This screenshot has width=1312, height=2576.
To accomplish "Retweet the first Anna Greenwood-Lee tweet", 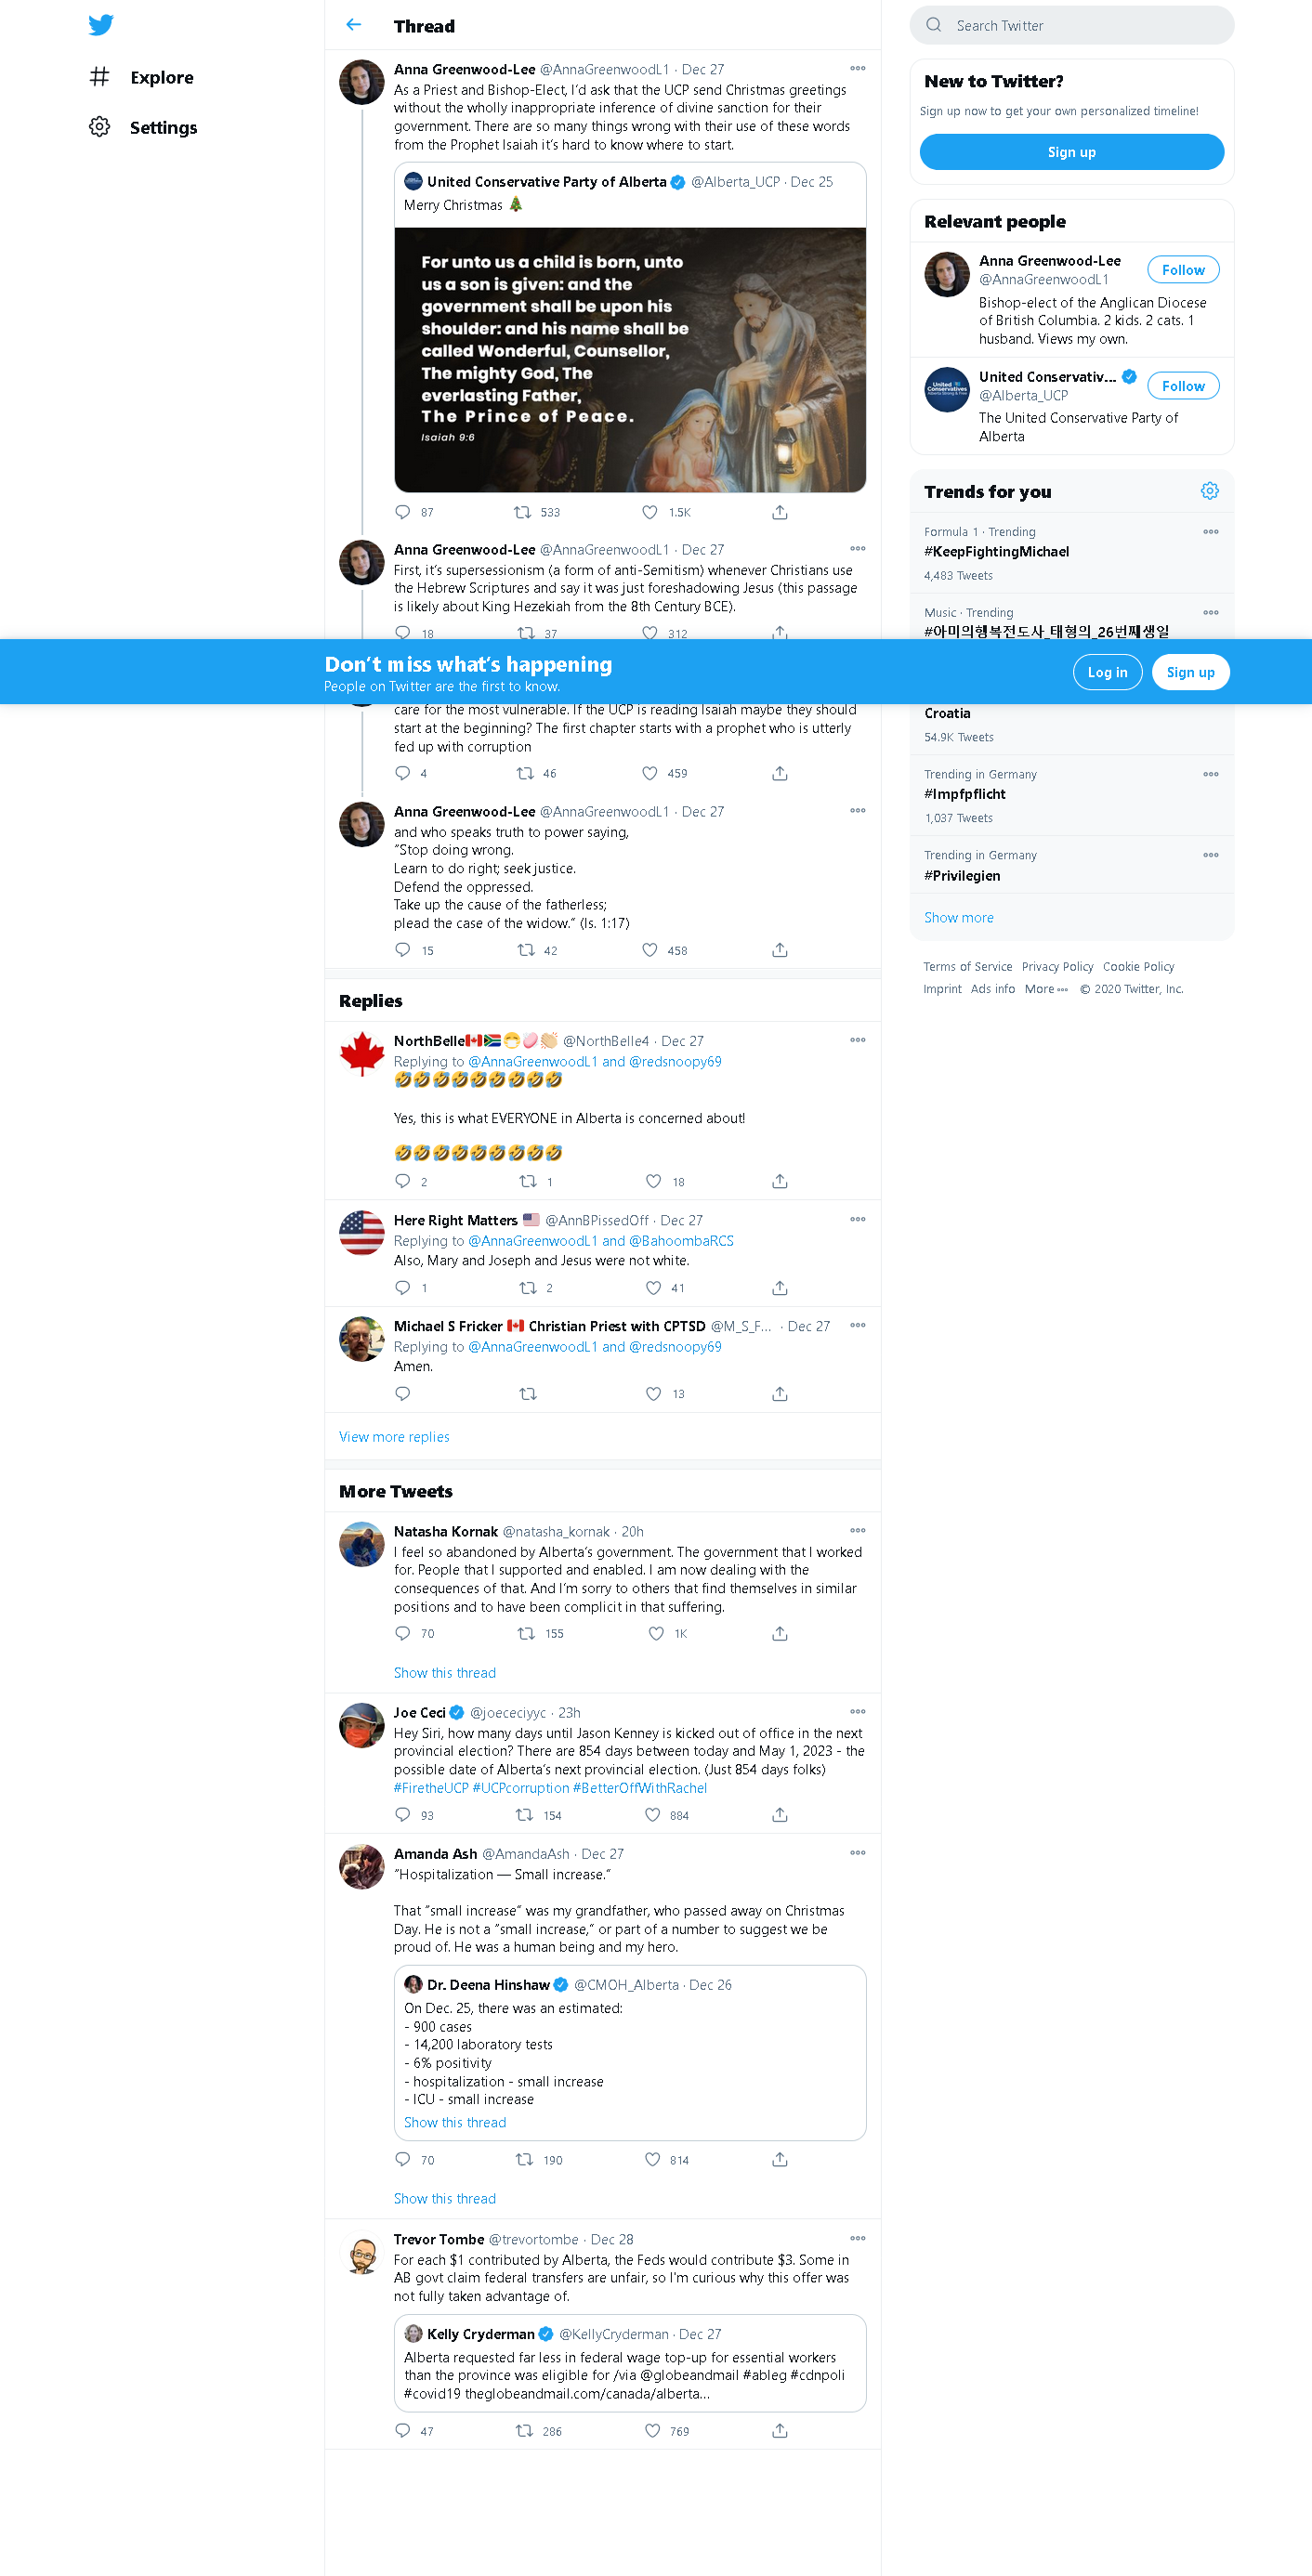I will click(x=522, y=512).
